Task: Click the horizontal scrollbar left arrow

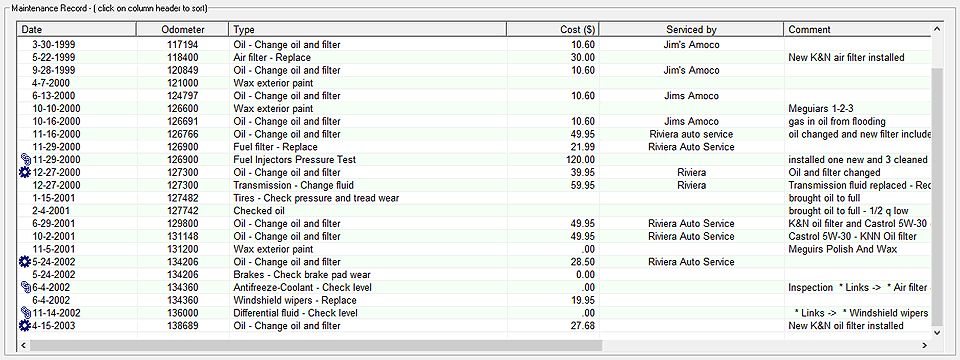Action: [23, 346]
